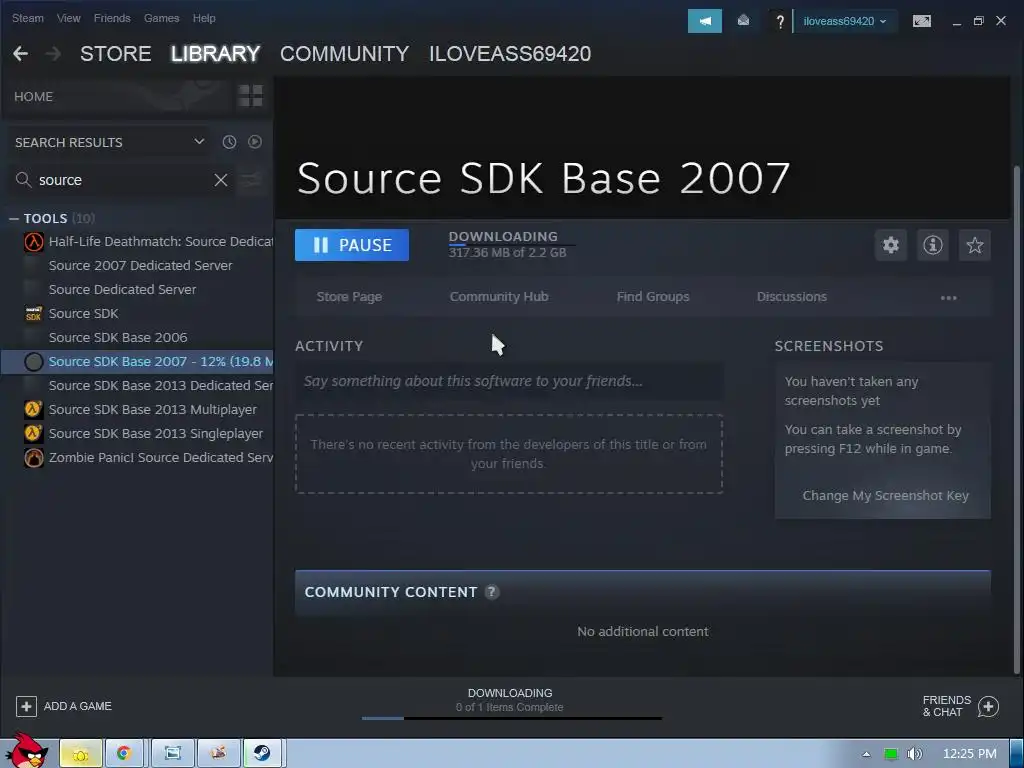Expand the Search Results collection dropdown
The height and width of the screenshot is (768, 1024).
199,142
